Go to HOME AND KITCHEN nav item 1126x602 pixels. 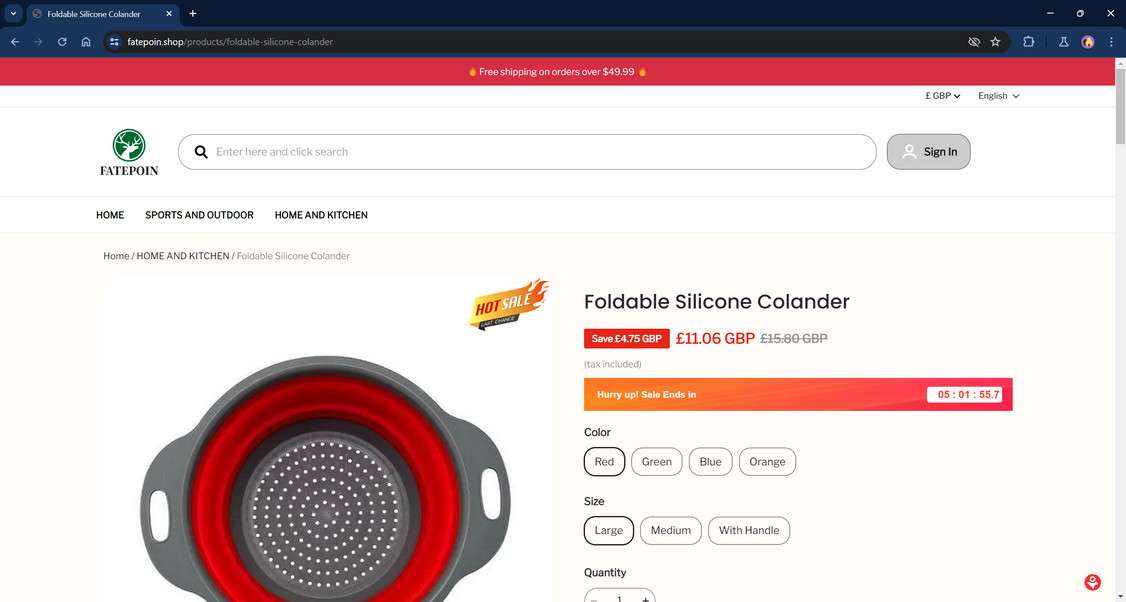point(321,215)
